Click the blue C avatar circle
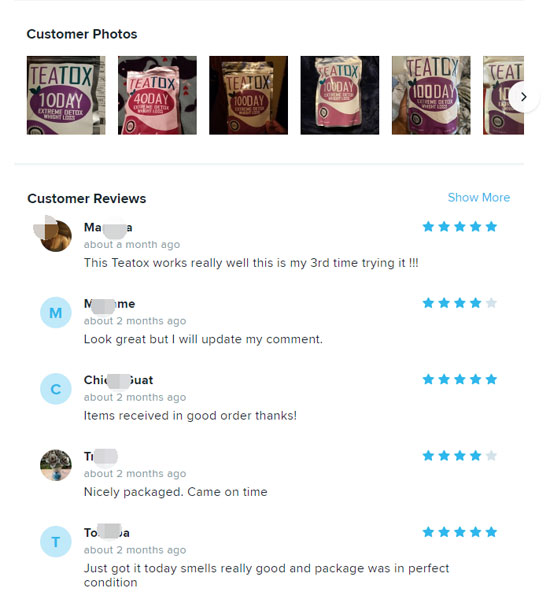The height and width of the screenshot is (603, 550). click(x=56, y=389)
